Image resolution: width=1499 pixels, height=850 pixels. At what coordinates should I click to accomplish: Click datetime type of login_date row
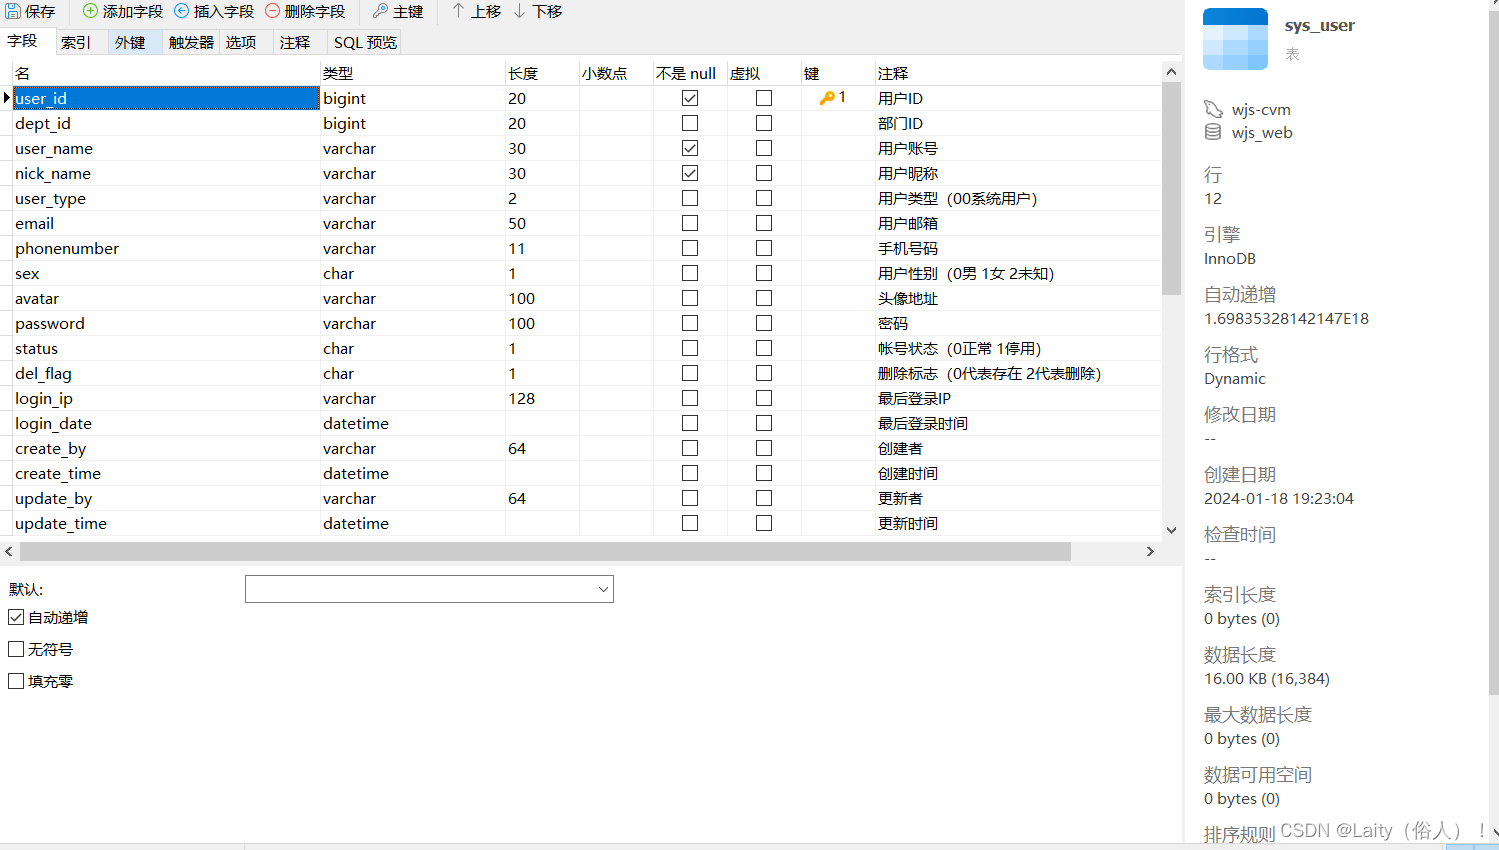[x=356, y=423]
